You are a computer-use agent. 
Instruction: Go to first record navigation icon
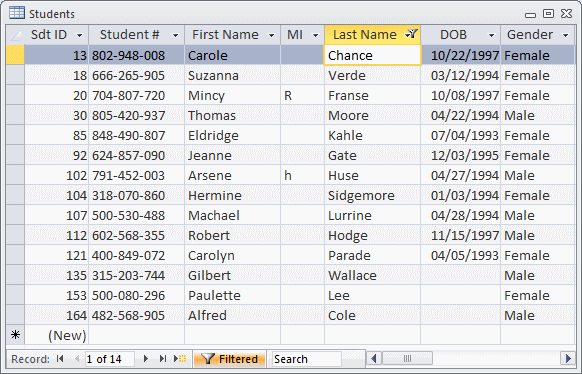pos(60,359)
